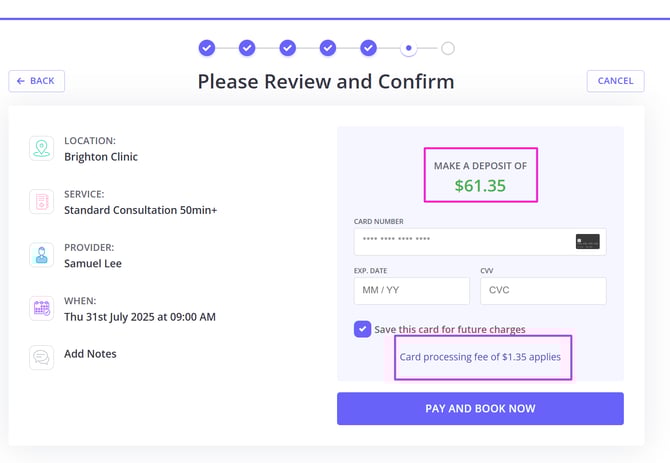670x463 pixels.
Task: Click the location pin icon
Action: [41, 149]
